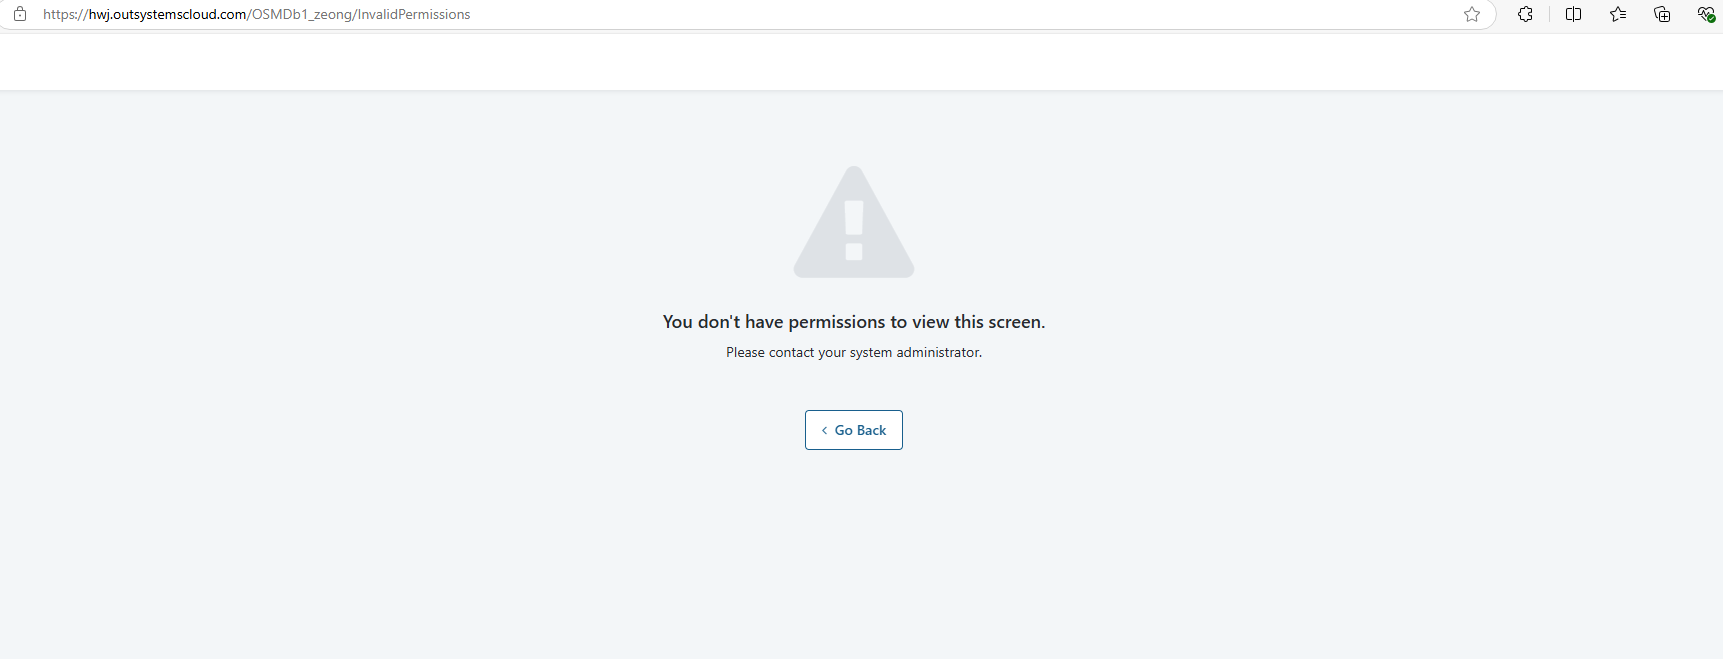This screenshot has width=1723, height=659.
Task: Click the InvalidPermissions part of the URL
Action: tap(414, 14)
